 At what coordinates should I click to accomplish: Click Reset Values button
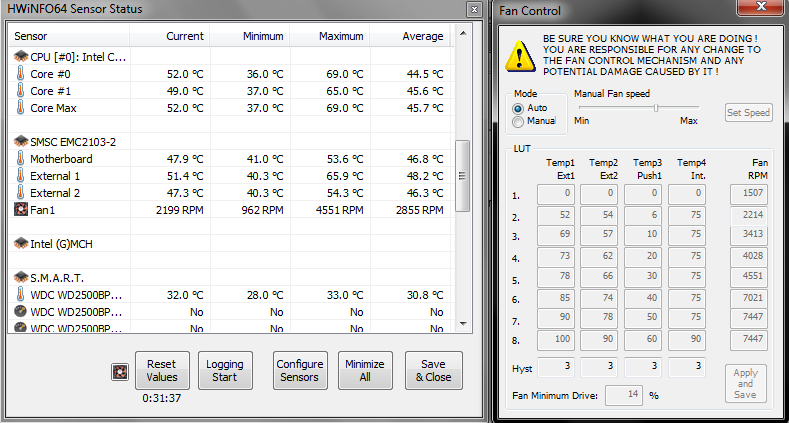coord(162,371)
